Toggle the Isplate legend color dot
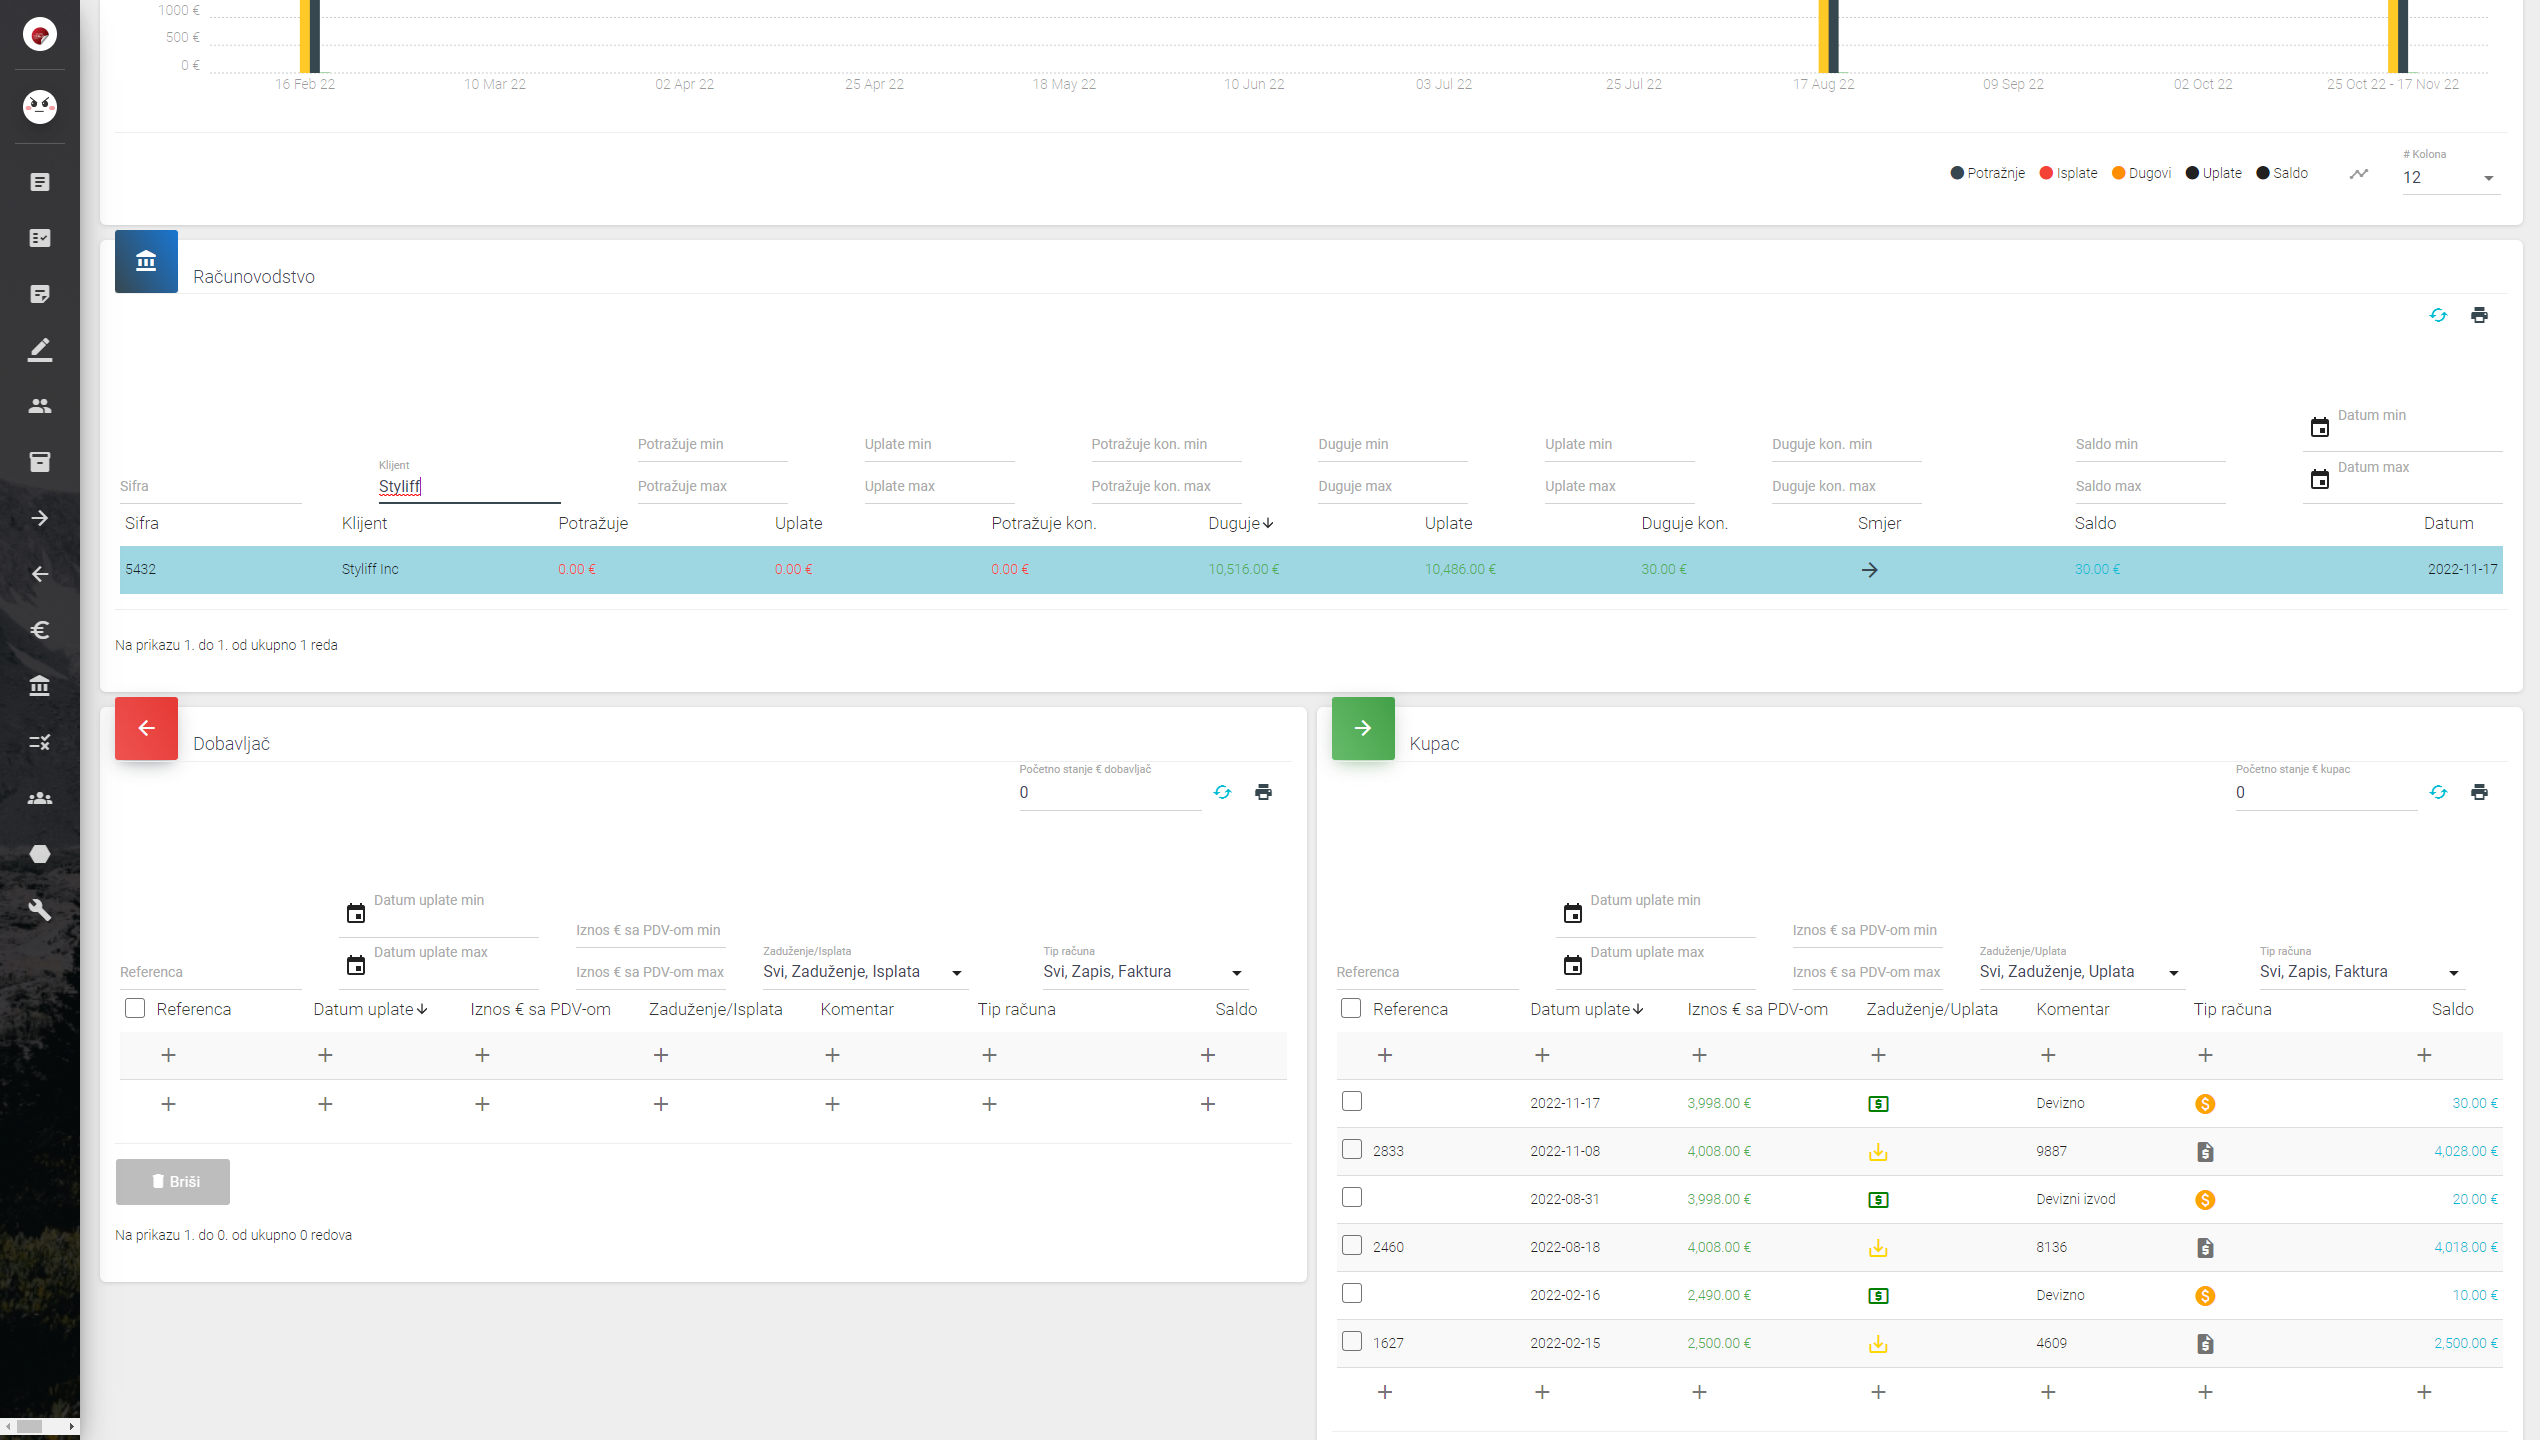This screenshot has width=2540, height=1440. (x=2046, y=173)
